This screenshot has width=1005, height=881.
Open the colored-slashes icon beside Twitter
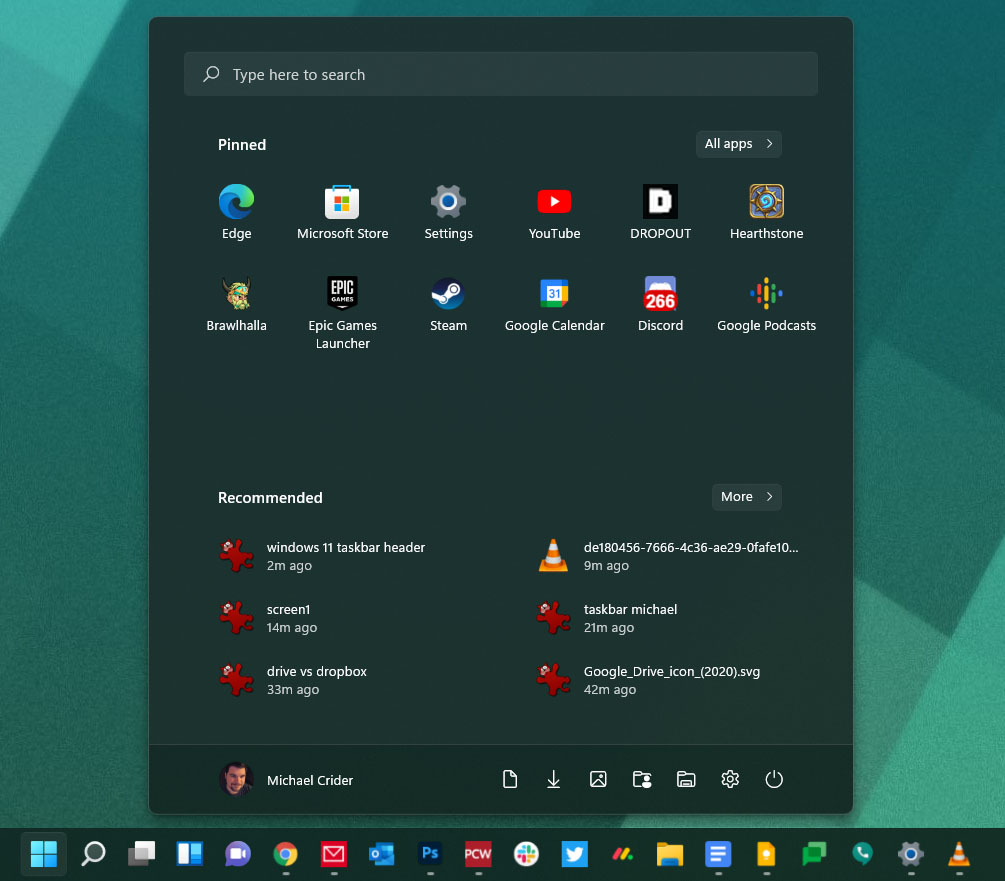click(622, 854)
